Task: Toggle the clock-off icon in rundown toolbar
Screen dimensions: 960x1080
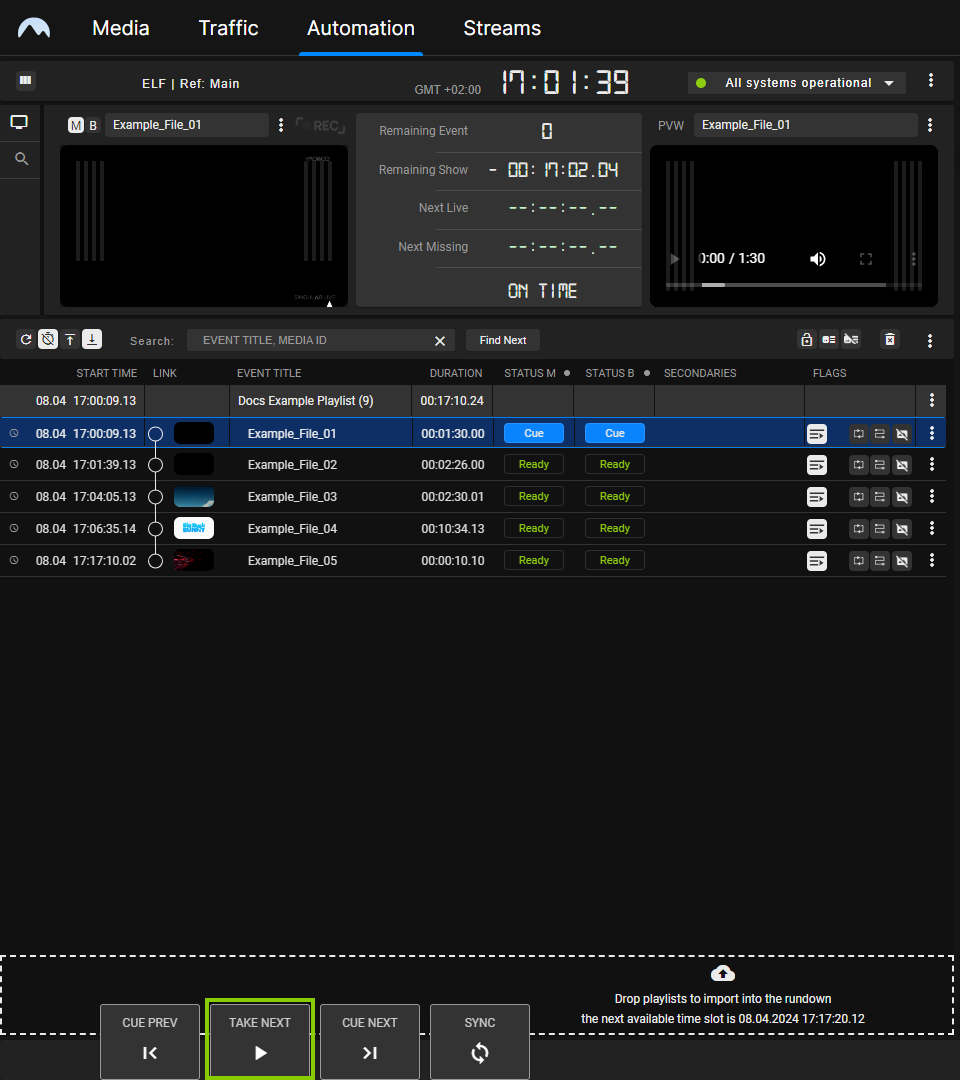Action: coord(48,340)
